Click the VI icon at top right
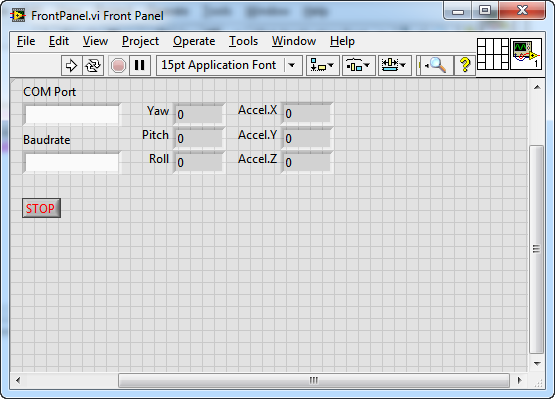Screen dimensions: 555x399 tap(526, 54)
